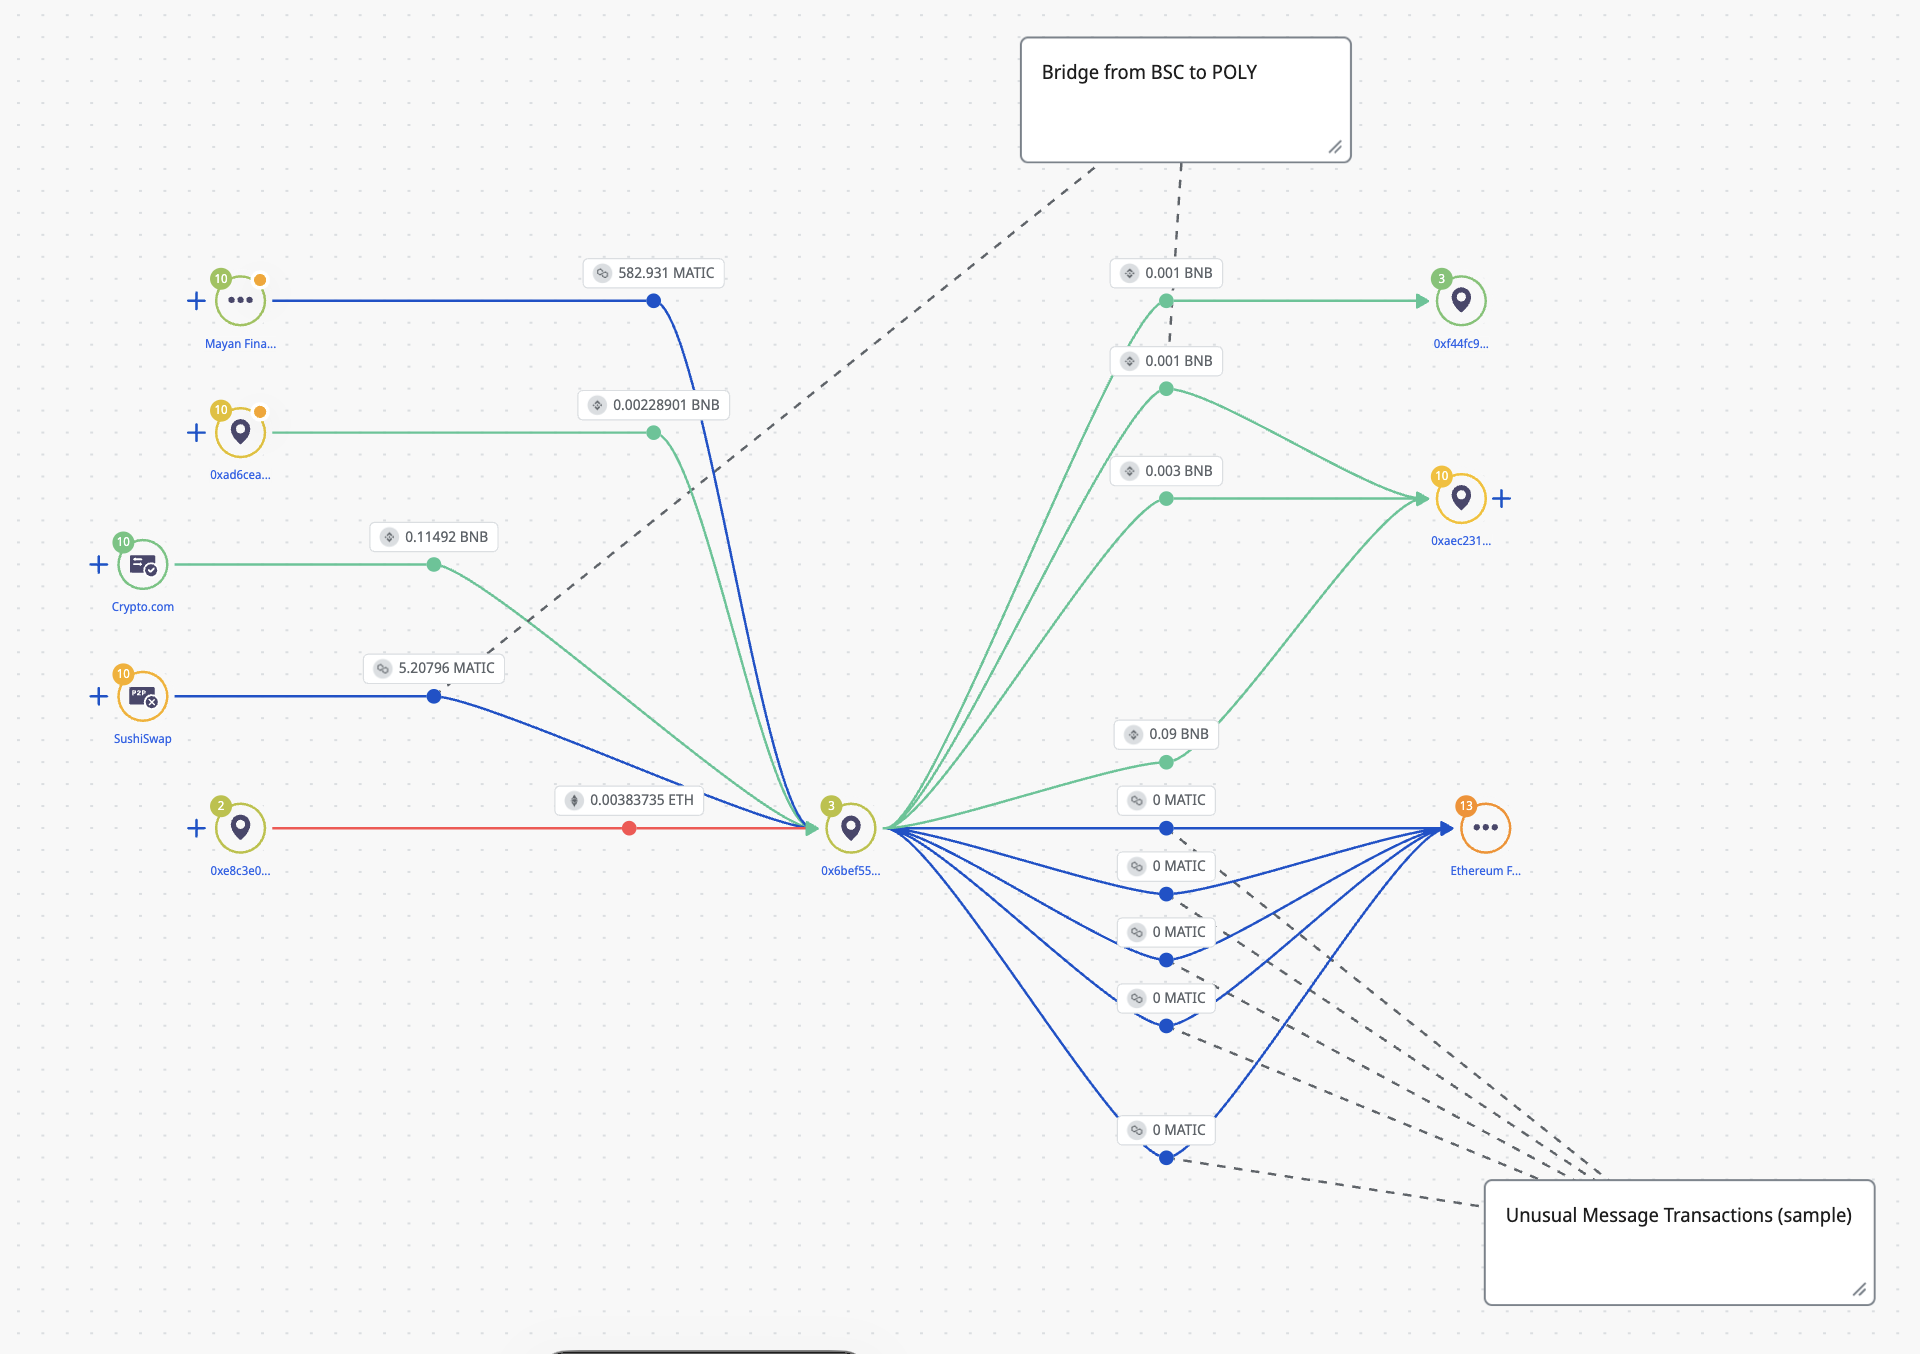The height and width of the screenshot is (1354, 1920).
Task: Click the 0xaec231... address node
Action: tap(1461, 498)
